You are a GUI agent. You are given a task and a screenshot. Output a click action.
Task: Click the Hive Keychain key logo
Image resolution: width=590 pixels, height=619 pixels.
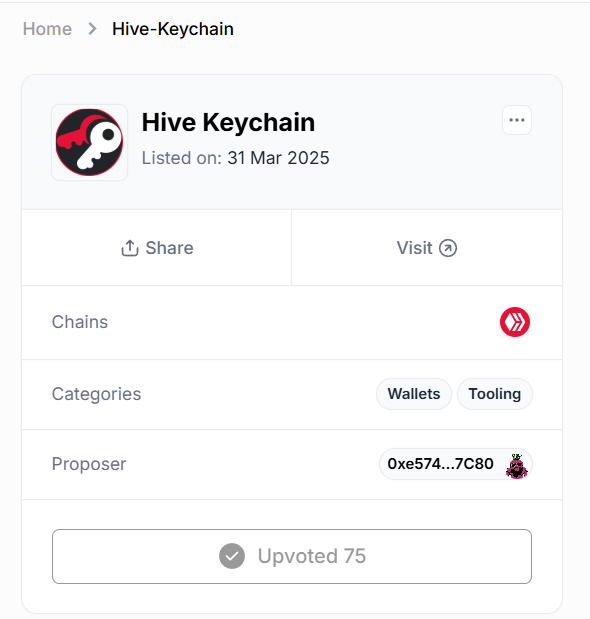(x=89, y=143)
